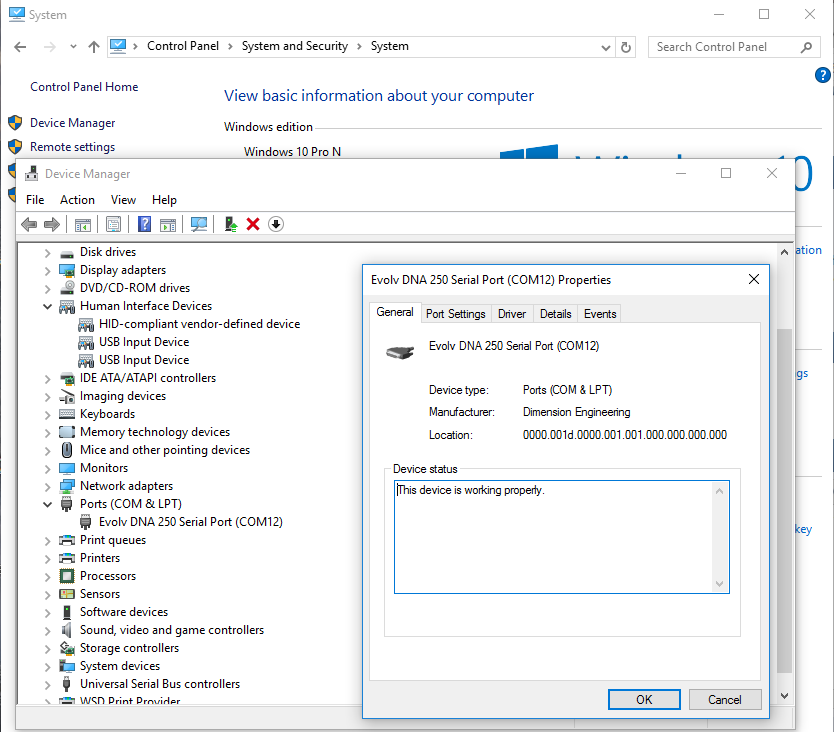Click the red X Uninstall device icon
The width and height of the screenshot is (834, 732).
click(x=253, y=224)
